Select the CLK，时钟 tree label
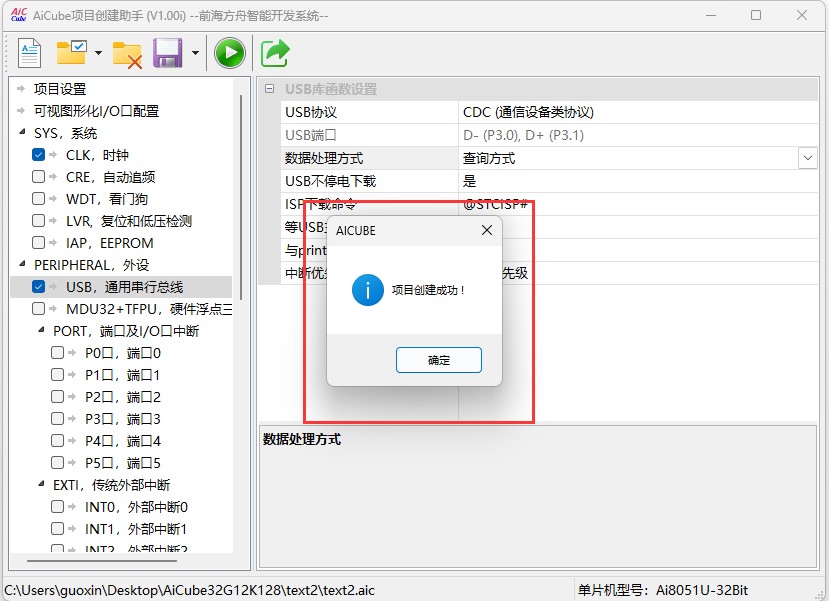This screenshot has width=829, height=601. point(97,155)
